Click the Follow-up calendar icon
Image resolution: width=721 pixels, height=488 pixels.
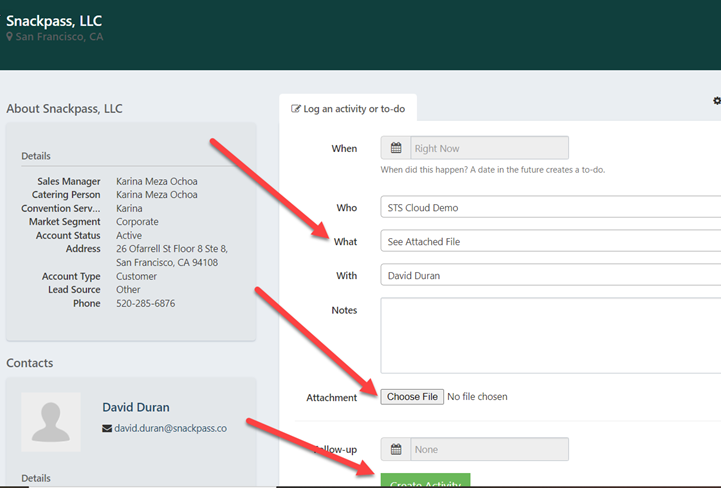coord(396,450)
